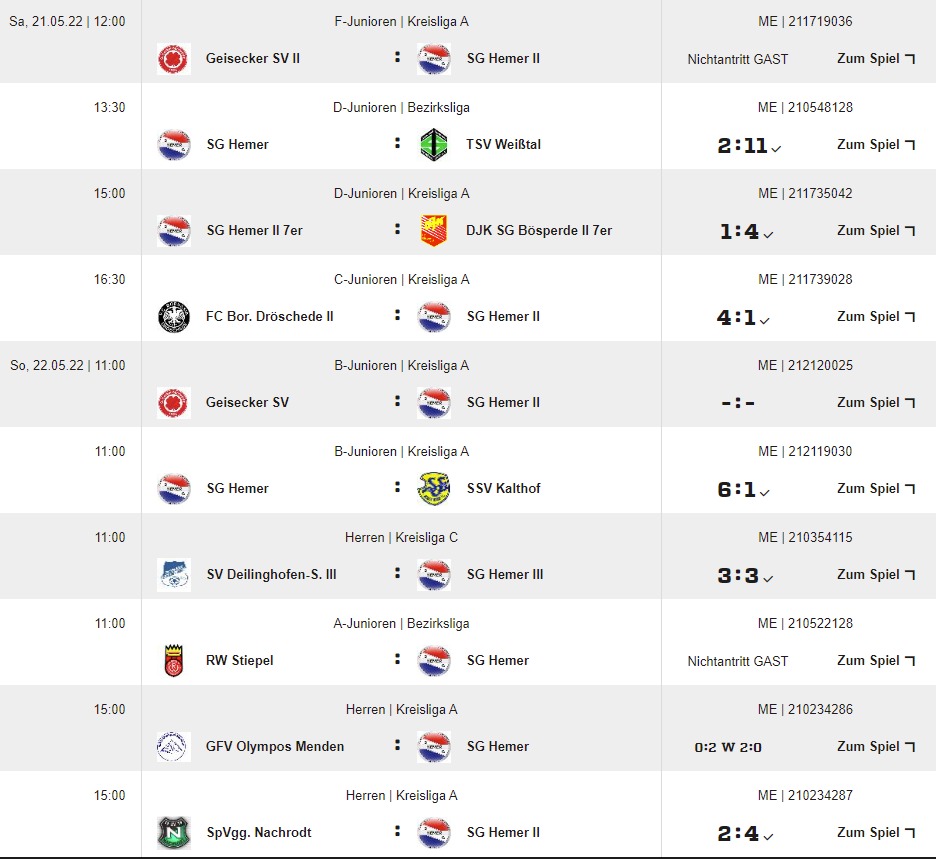Click the TSV Weißtal club logo

pos(434,145)
